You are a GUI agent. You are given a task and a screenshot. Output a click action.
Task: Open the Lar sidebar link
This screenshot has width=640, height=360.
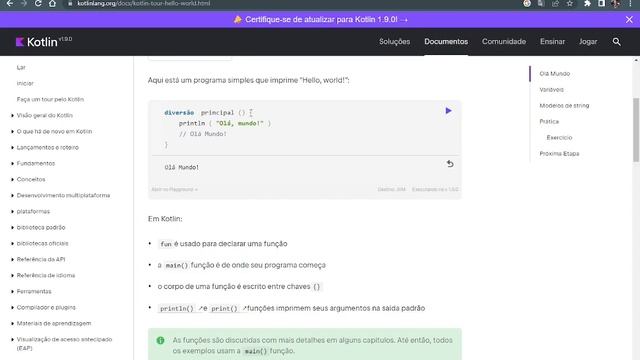[x=21, y=67]
